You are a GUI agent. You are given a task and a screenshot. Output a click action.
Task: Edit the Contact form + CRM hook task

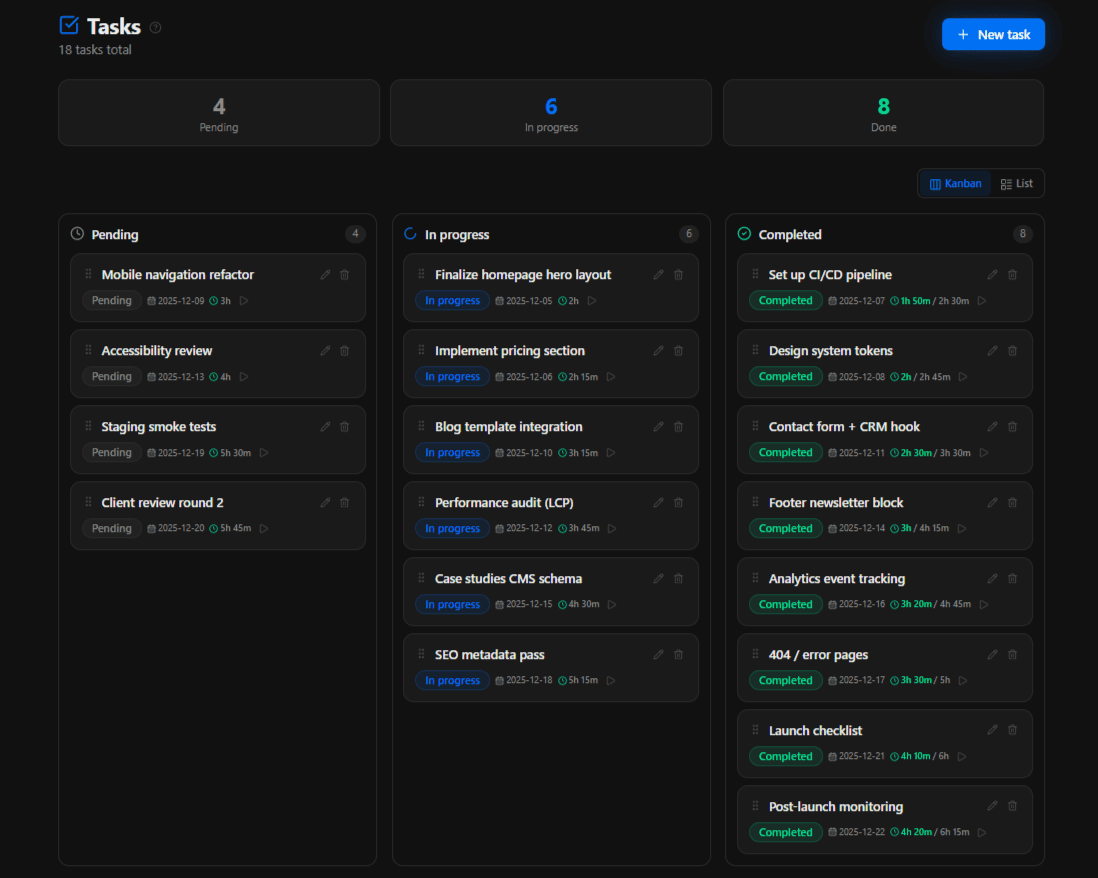coord(992,427)
